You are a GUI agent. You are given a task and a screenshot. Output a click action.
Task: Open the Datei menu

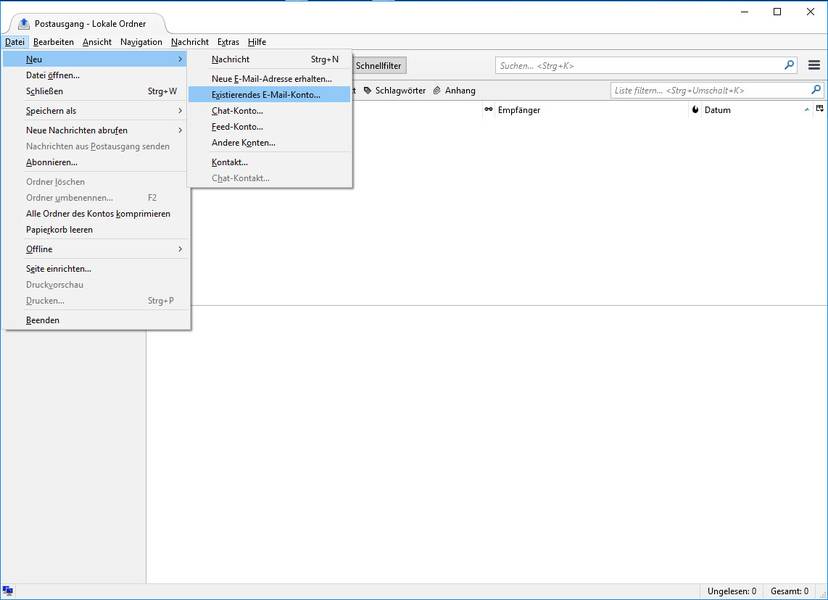(15, 42)
